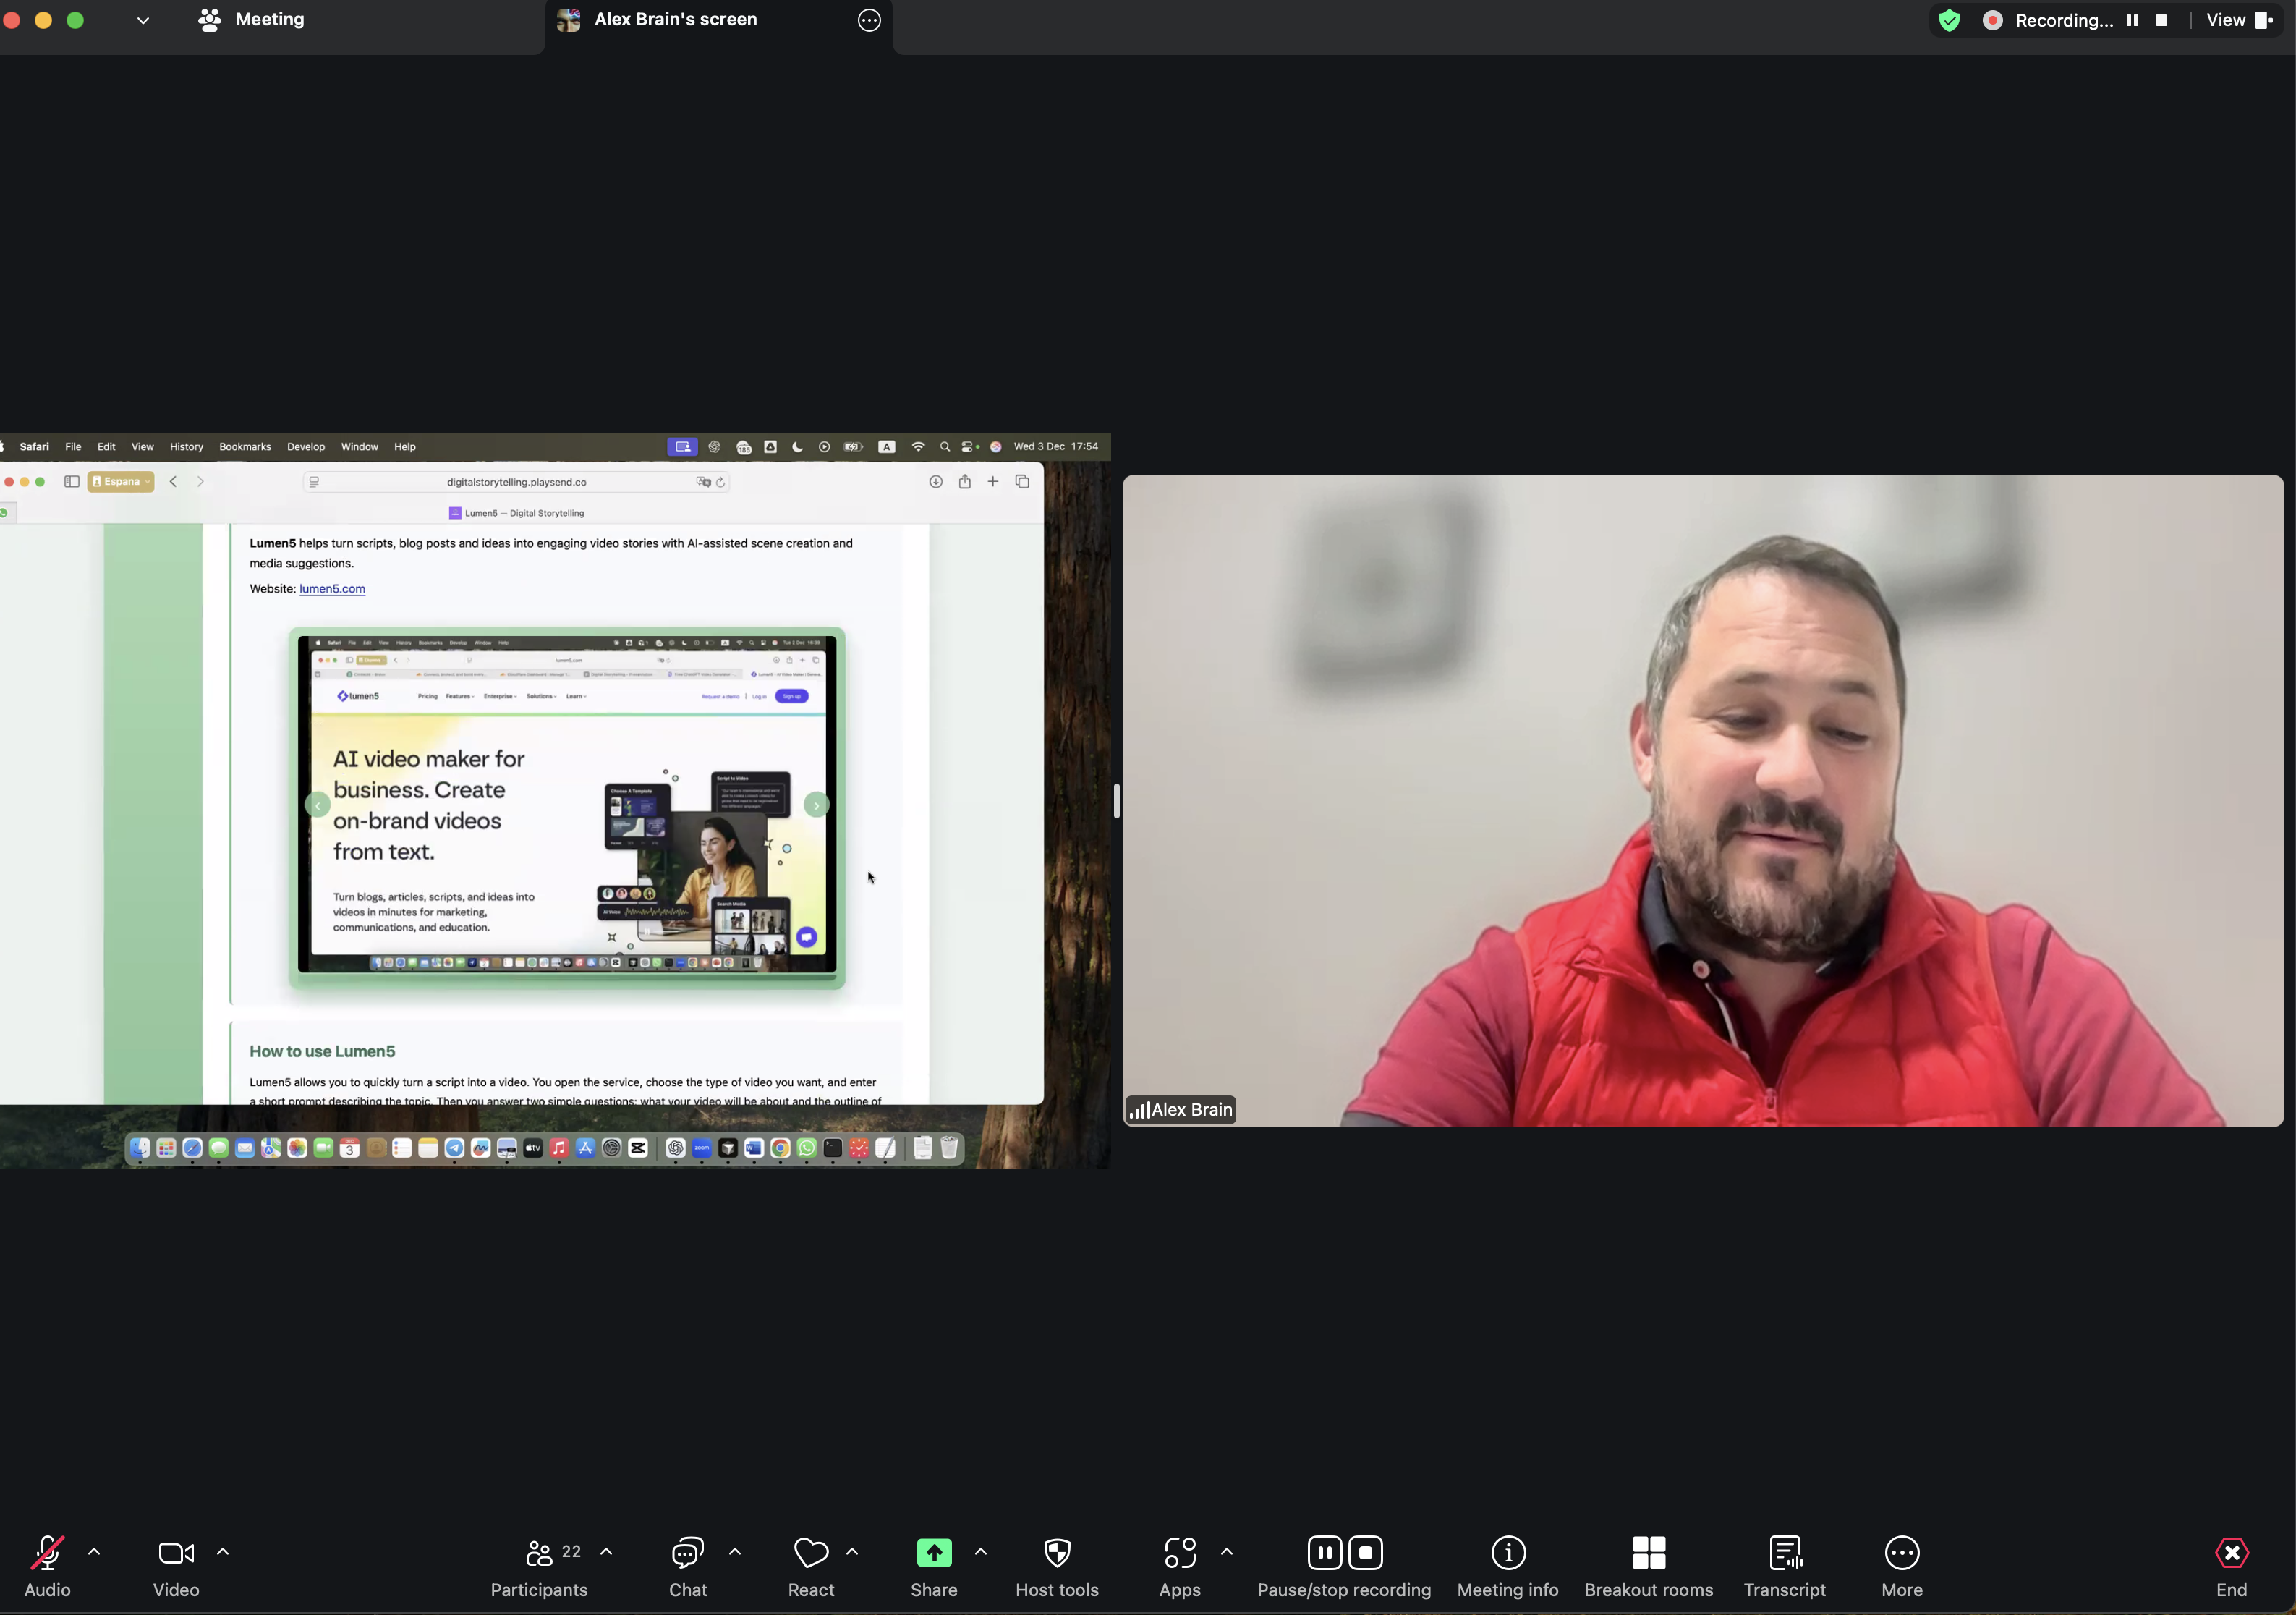Expand the audio options caret

coord(94,1552)
